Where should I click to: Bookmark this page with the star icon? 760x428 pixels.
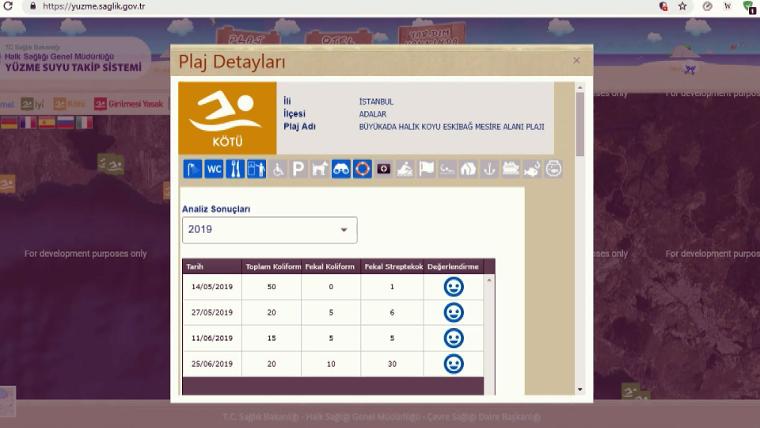click(x=682, y=6)
